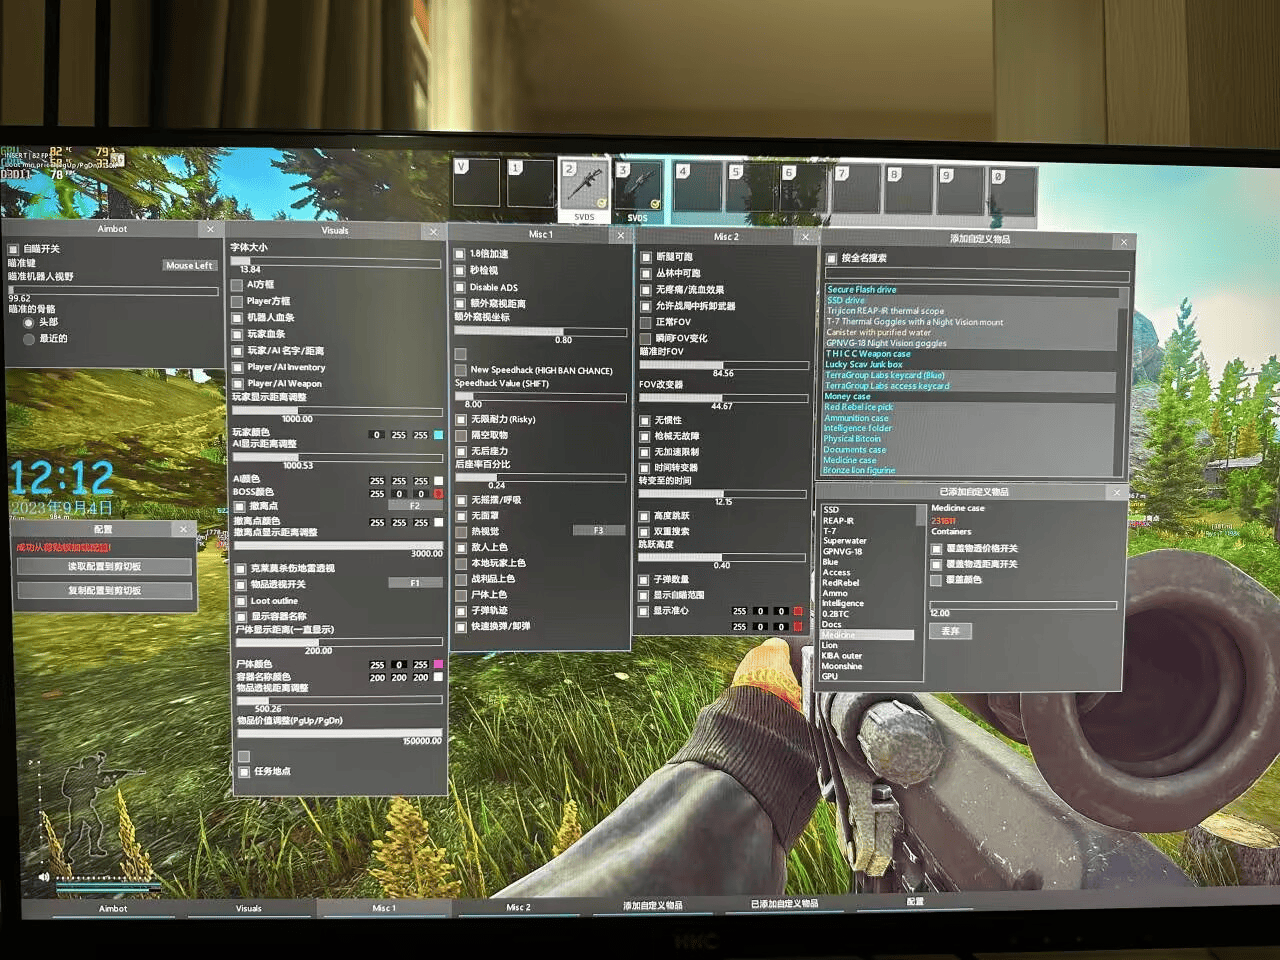This screenshot has width=1280, height=960.
Task: Close the Misc 1 panel
Action: [621, 235]
